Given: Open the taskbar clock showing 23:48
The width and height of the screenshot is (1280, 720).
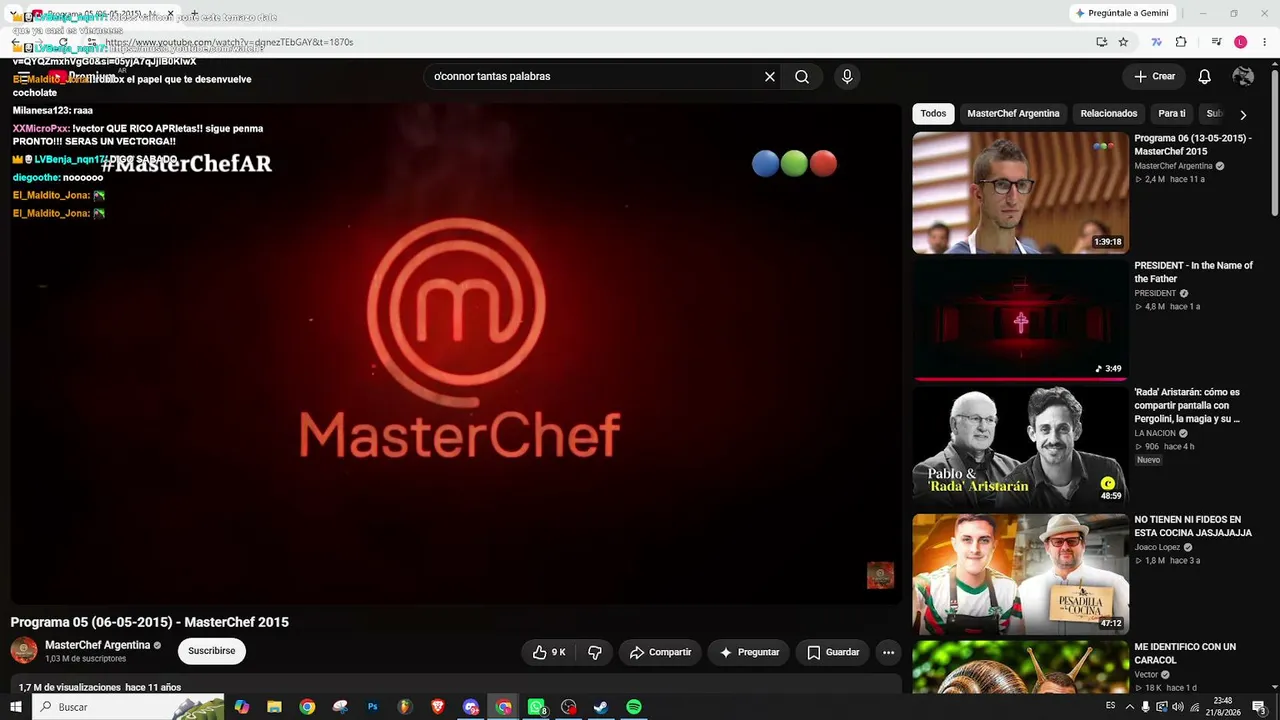Looking at the screenshot, I should pyautogui.click(x=1223, y=707).
